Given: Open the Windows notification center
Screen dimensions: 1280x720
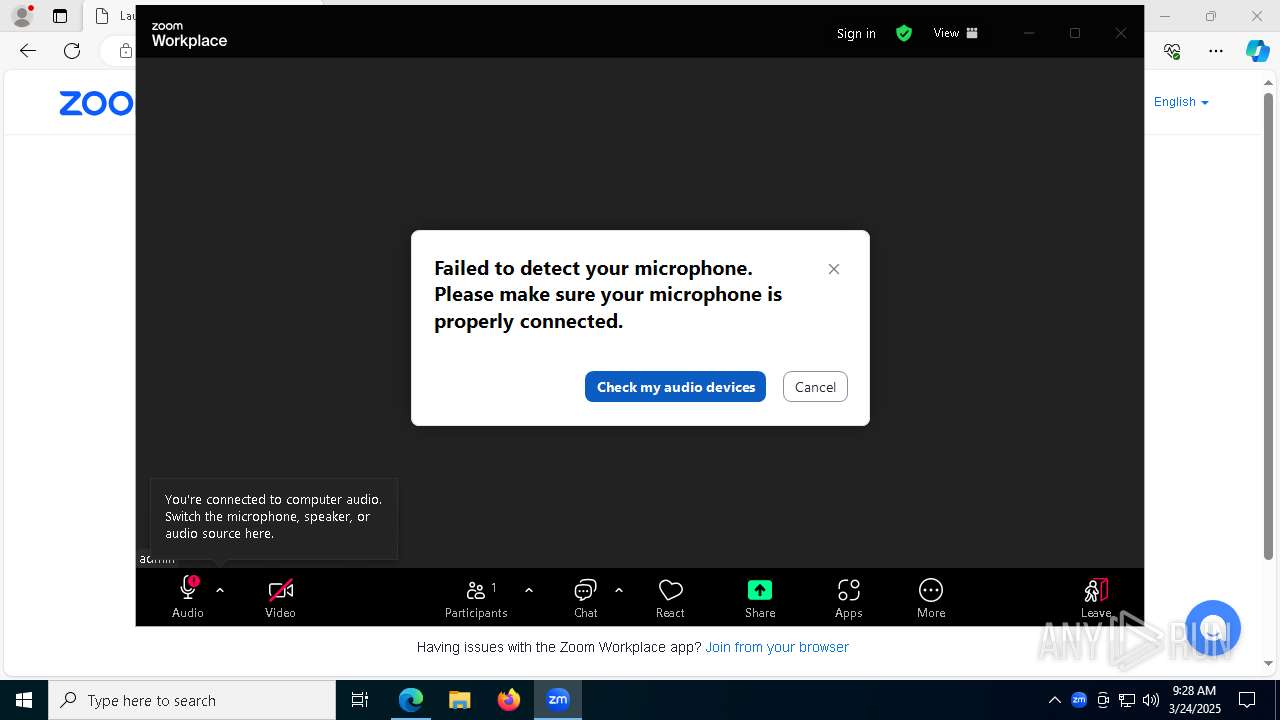Looking at the screenshot, I should (x=1247, y=700).
